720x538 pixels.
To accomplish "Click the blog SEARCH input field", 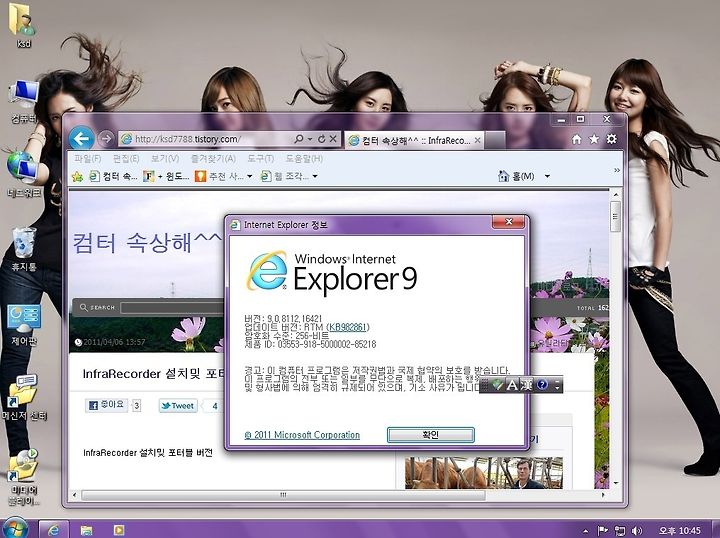I will pos(172,308).
